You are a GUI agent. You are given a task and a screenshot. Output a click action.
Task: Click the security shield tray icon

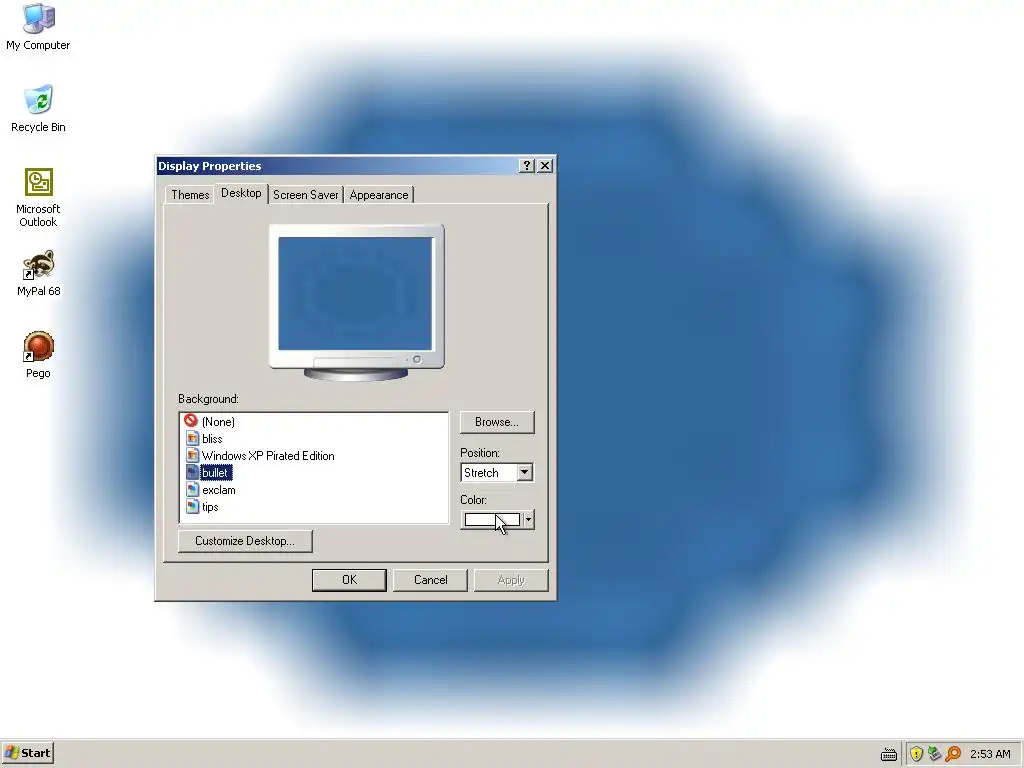(x=916, y=754)
